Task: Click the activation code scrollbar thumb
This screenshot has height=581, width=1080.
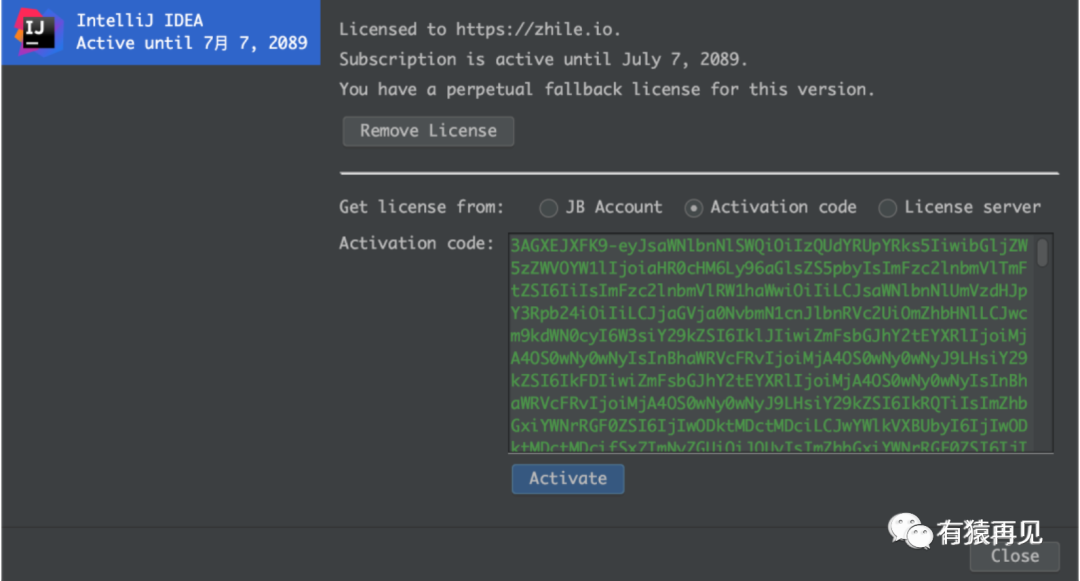Action: [1042, 253]
